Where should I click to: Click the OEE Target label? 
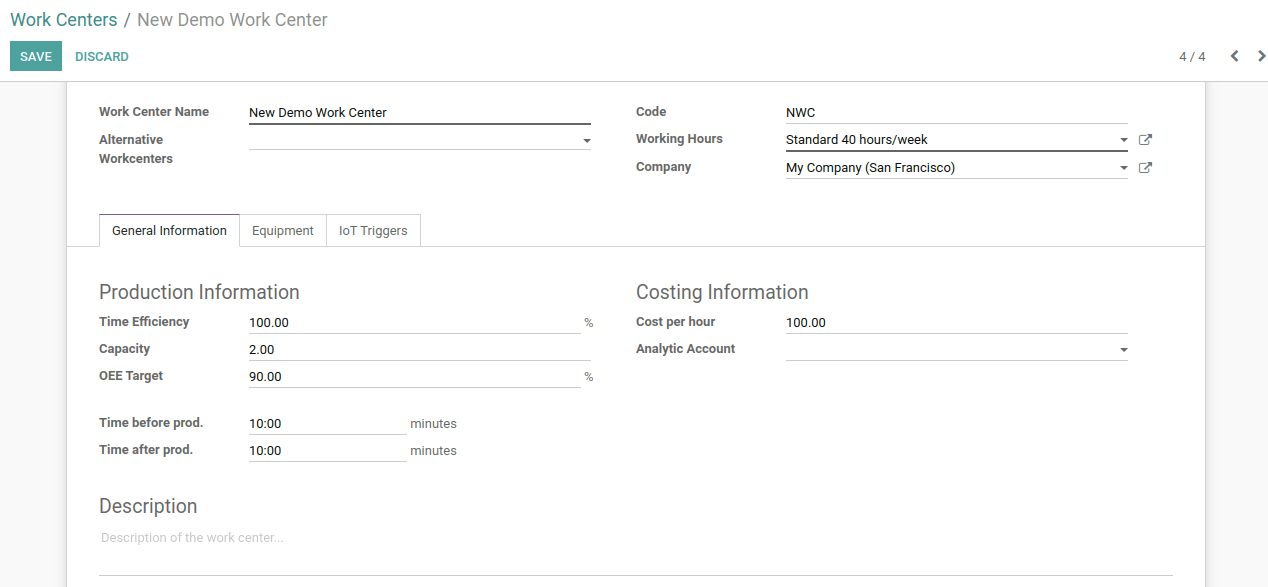tap(131, 376)
